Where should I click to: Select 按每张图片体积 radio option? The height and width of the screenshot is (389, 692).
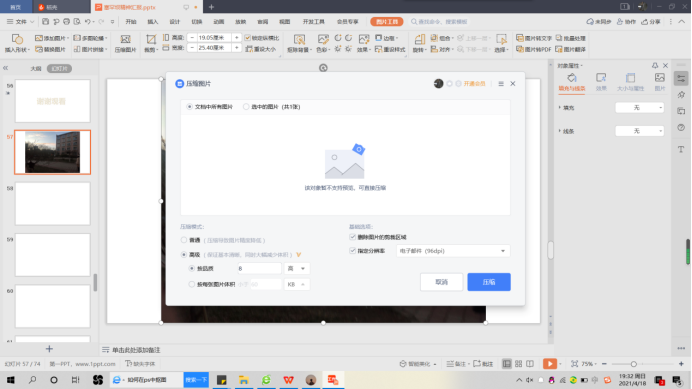pos(192,284)
